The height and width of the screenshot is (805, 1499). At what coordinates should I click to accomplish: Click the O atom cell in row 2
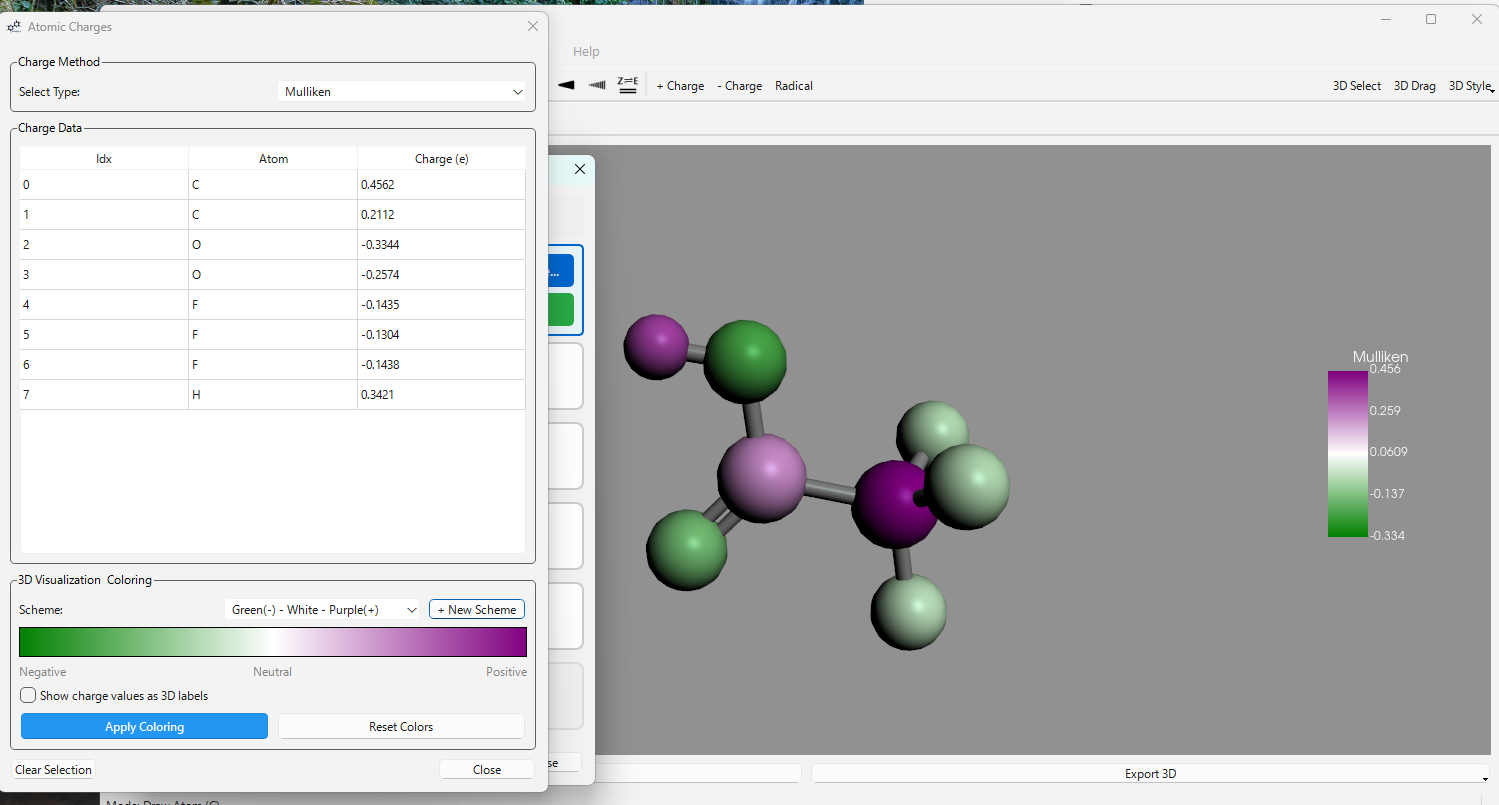[273, 245]
